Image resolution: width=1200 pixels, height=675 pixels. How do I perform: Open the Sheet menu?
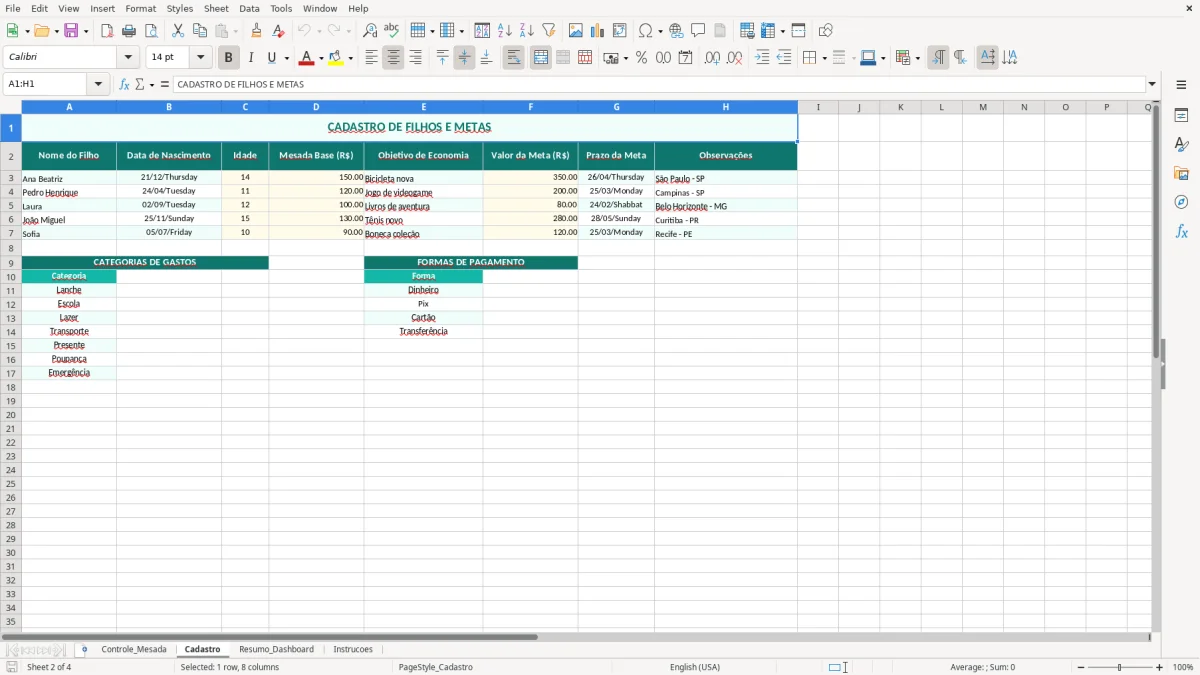[x=216, y=8]
